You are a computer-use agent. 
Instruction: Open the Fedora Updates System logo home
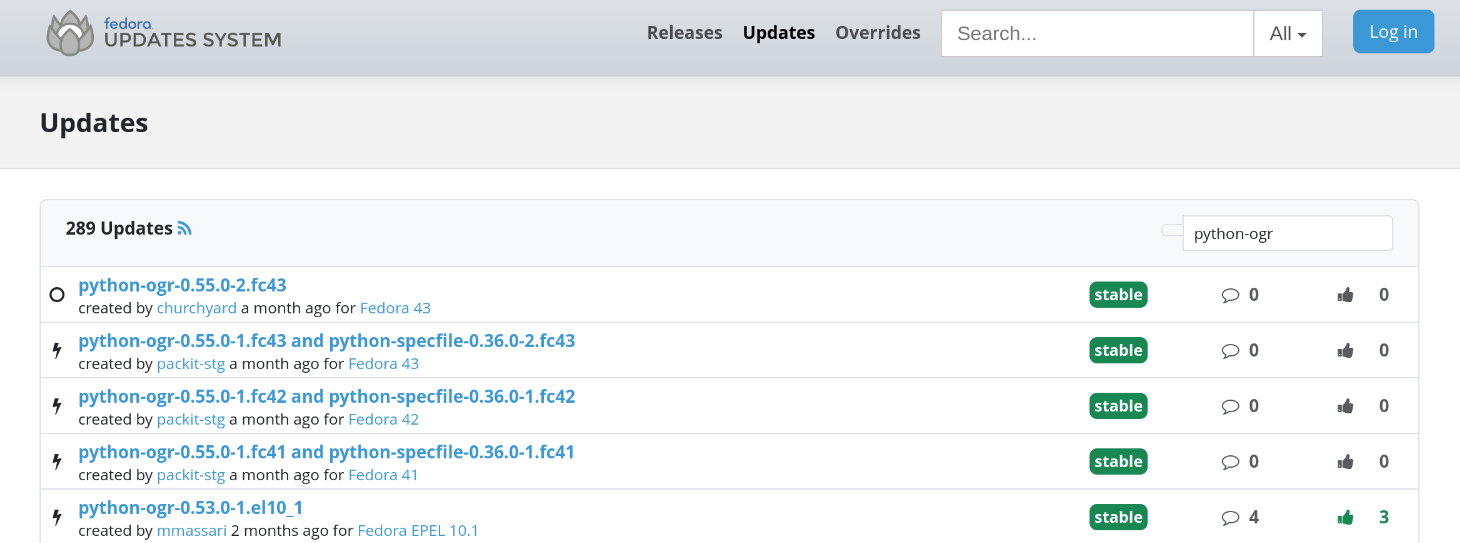pyautogui.click(x=164, y=33)
